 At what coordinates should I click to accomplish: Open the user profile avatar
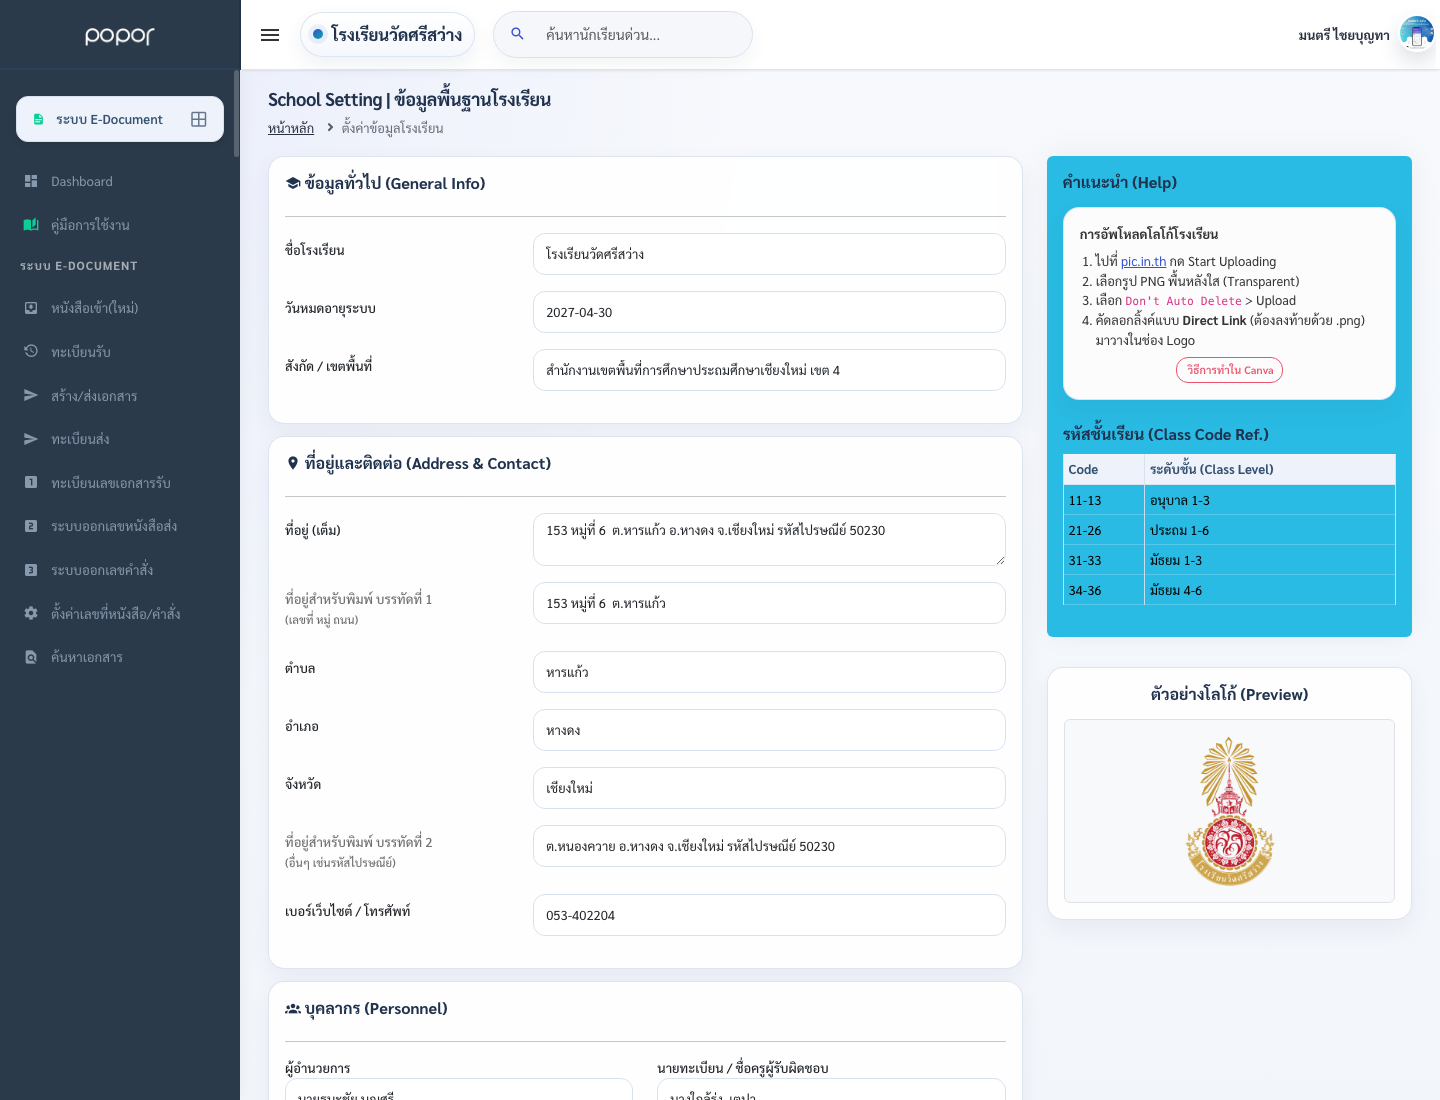[x=1416, y=35]
